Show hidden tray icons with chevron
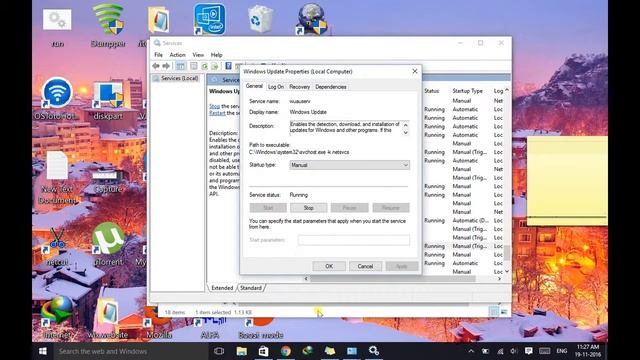Screen dimensions: 640x360 point(471,351)
